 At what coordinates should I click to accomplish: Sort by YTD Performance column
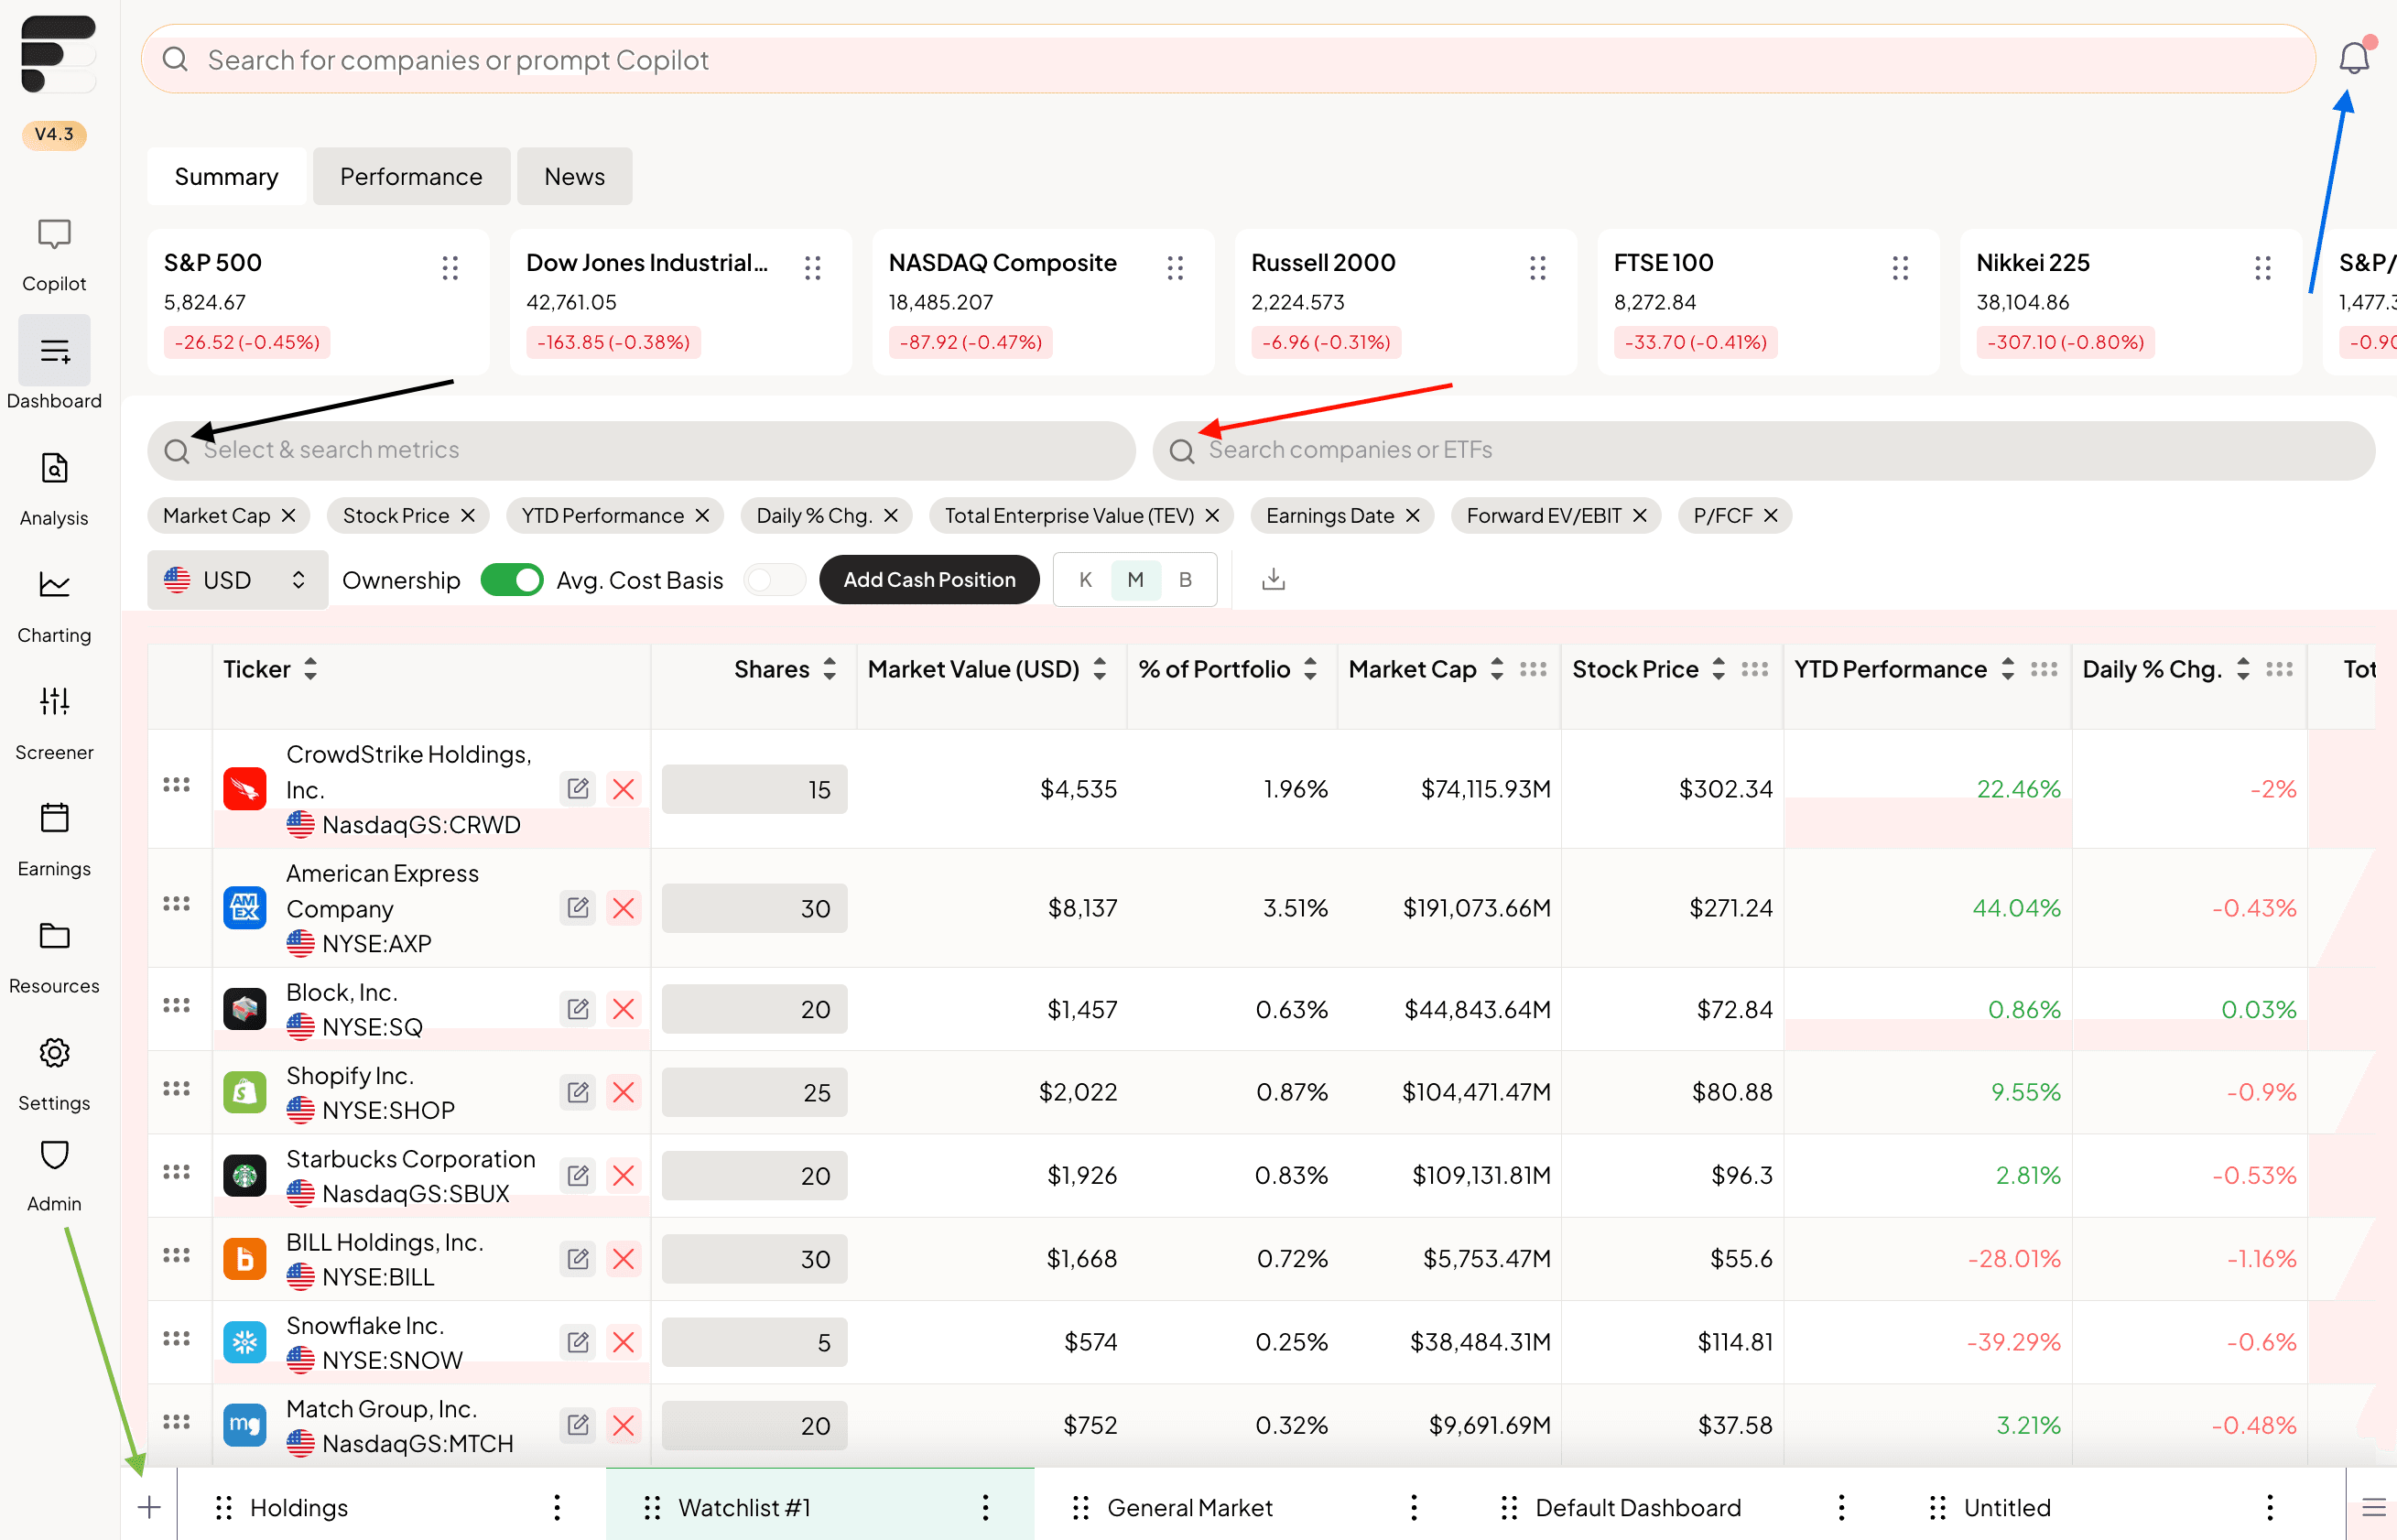pos(2007,669)
